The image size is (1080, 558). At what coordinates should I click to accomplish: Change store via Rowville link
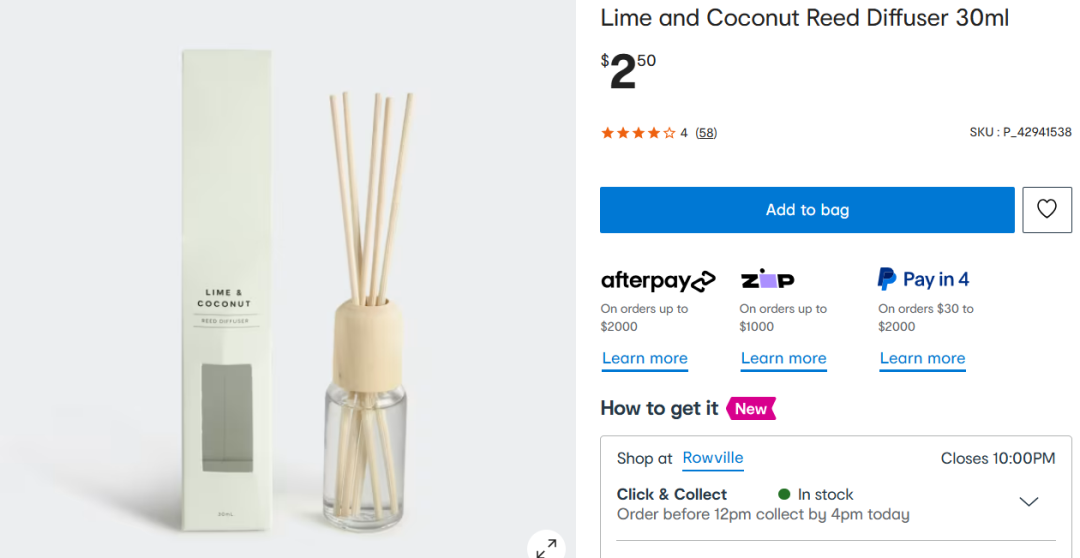[x=712, y=458]
